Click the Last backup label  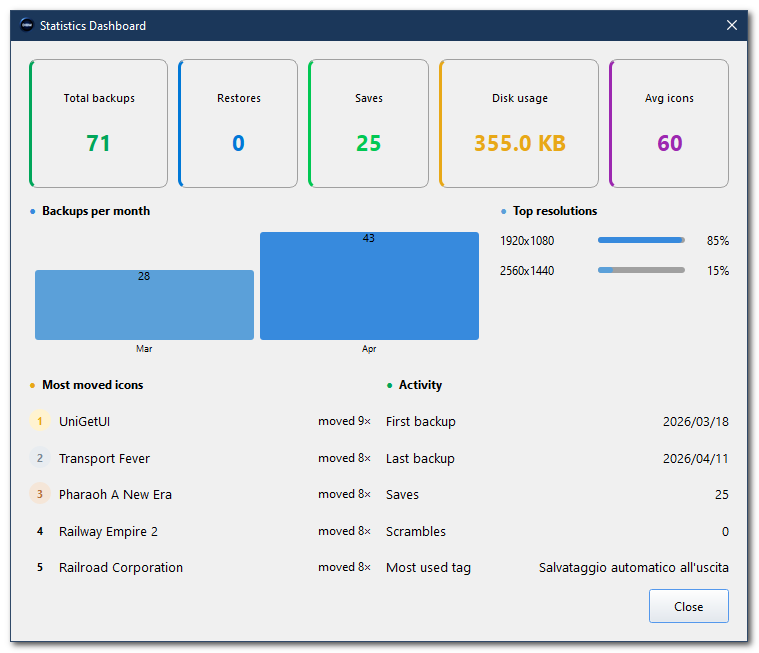[420, 458]
